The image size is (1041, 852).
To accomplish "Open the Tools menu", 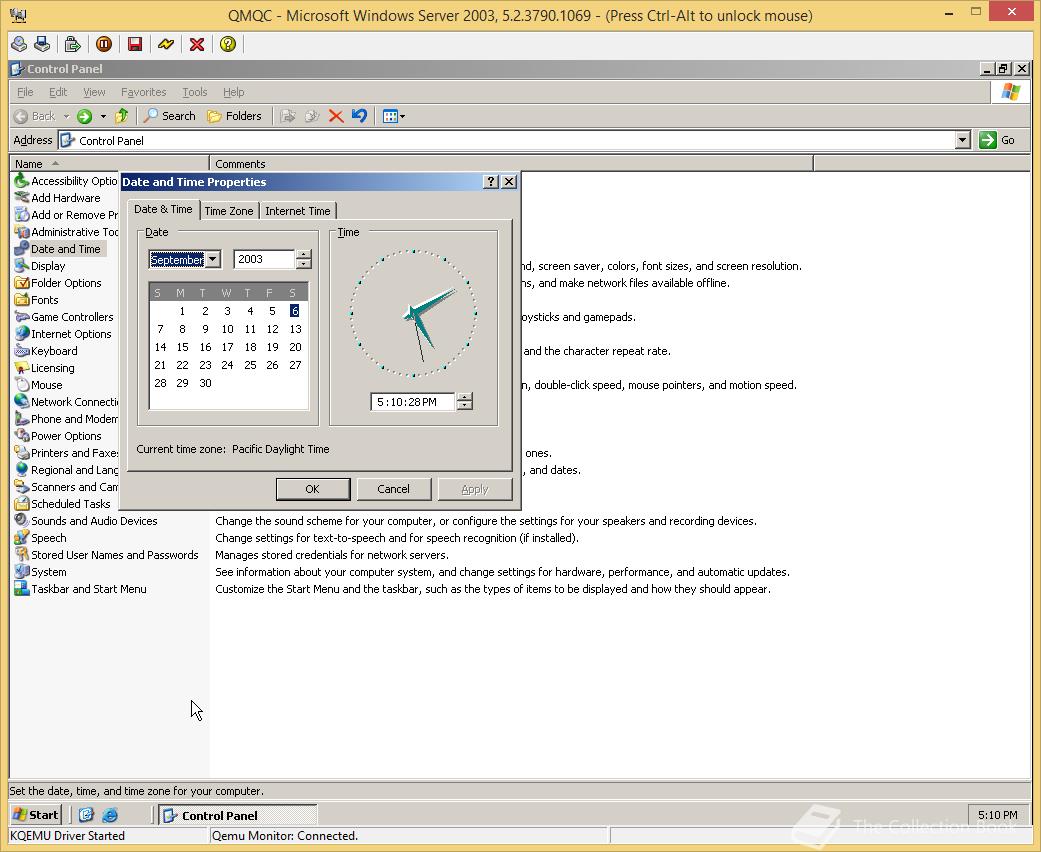I will point(195,92).
